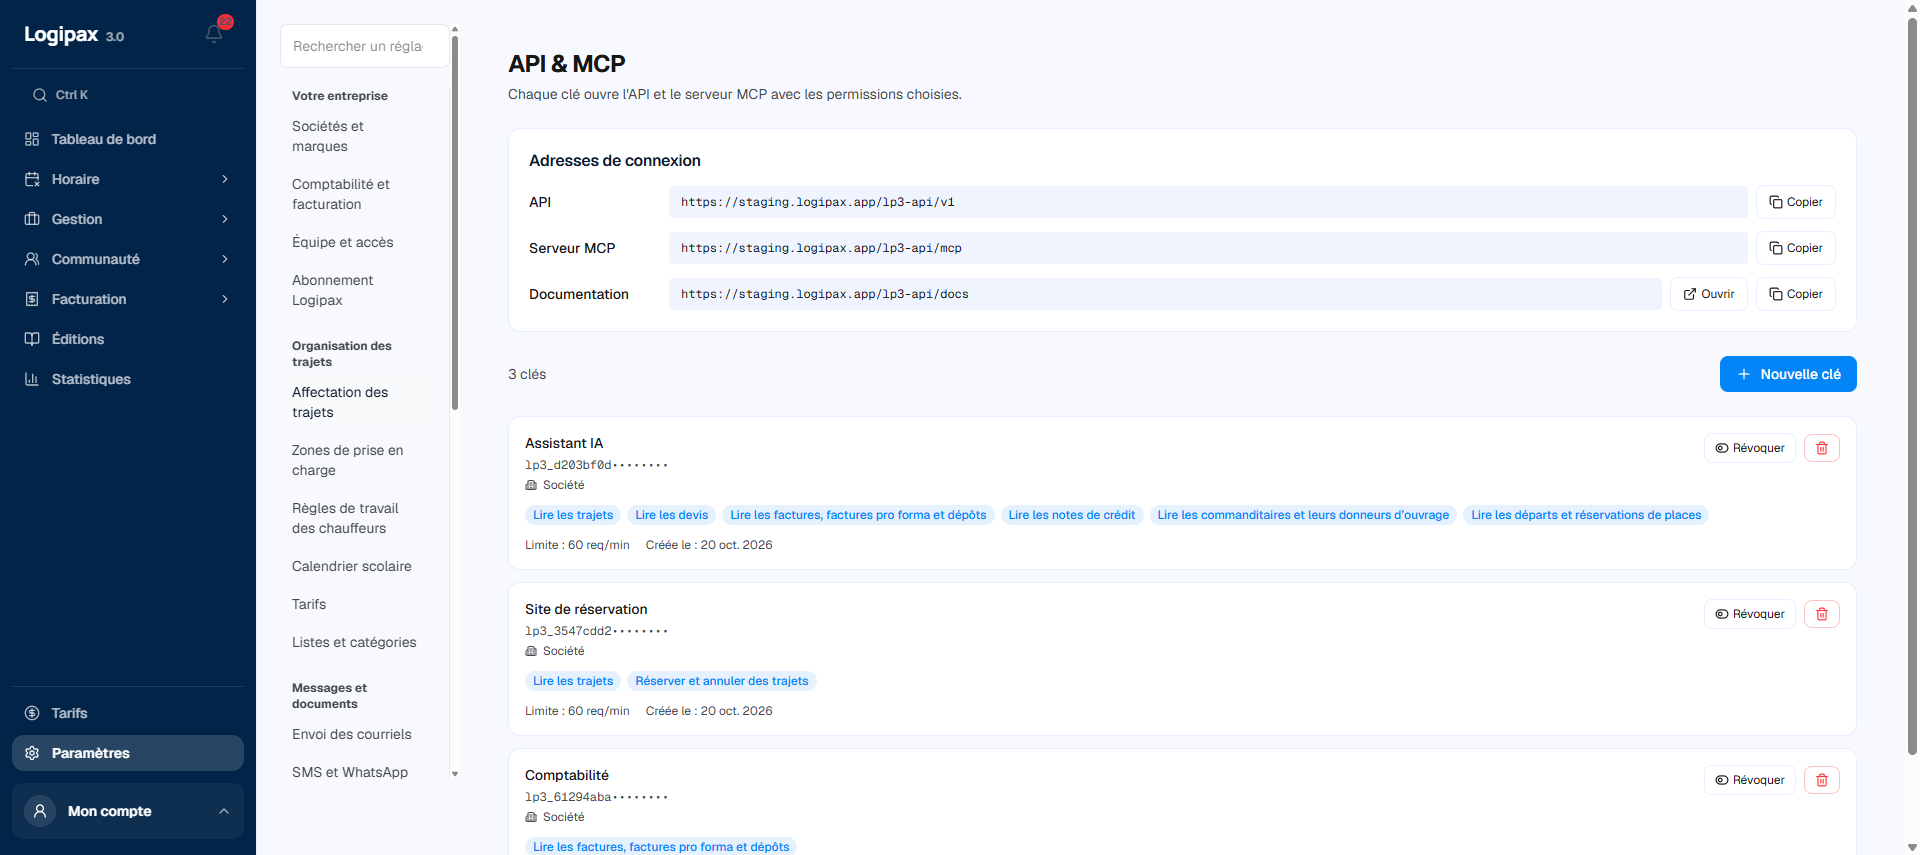Delete the Comptabilité key with trash icon
This screenshot has width=1920, height=855.
1821,780
